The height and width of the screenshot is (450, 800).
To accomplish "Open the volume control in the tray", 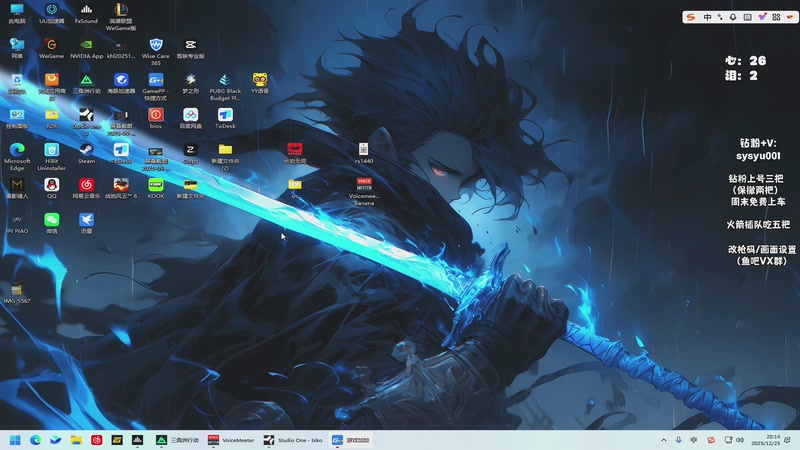I will (x=740, y=440).
